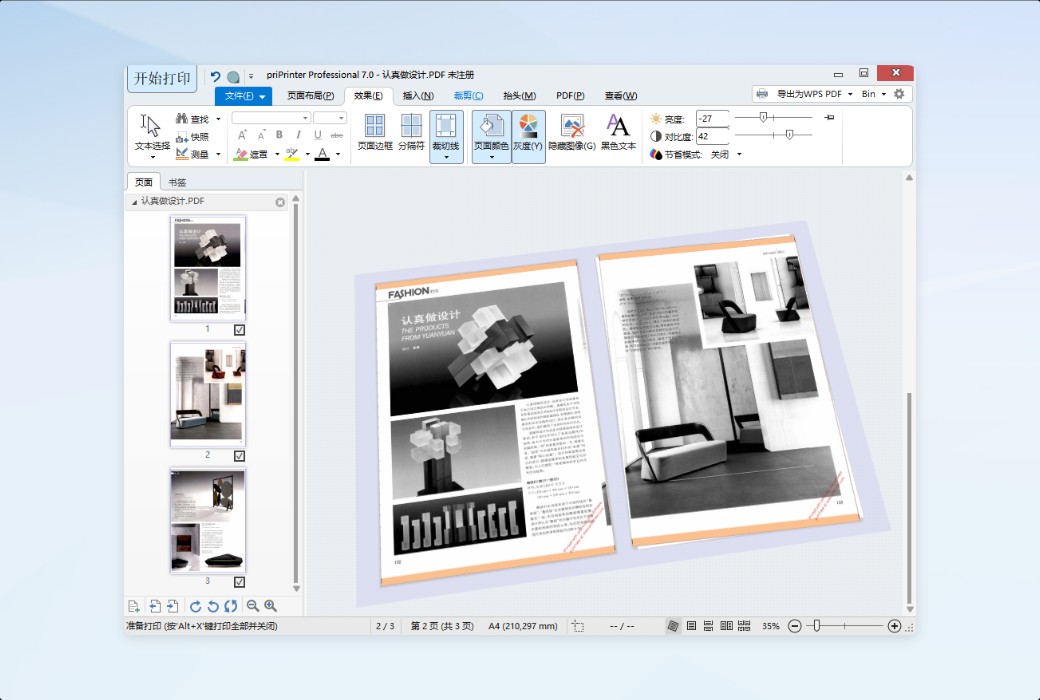Image resolution: width=1040 pixels, height=700 pixels.
Task: Enable 黑色文本 black text
Action: (618, 133)
